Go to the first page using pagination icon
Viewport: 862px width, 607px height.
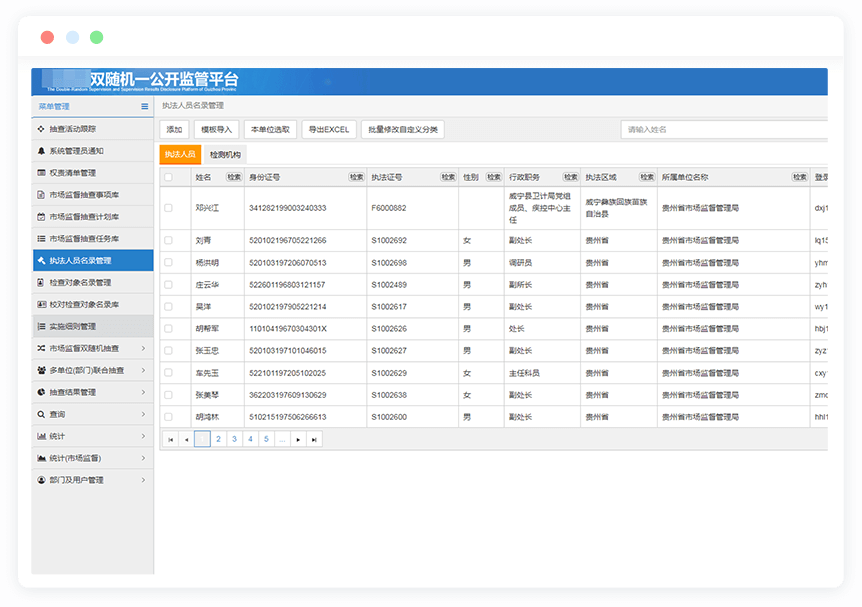tap(170, 439)
